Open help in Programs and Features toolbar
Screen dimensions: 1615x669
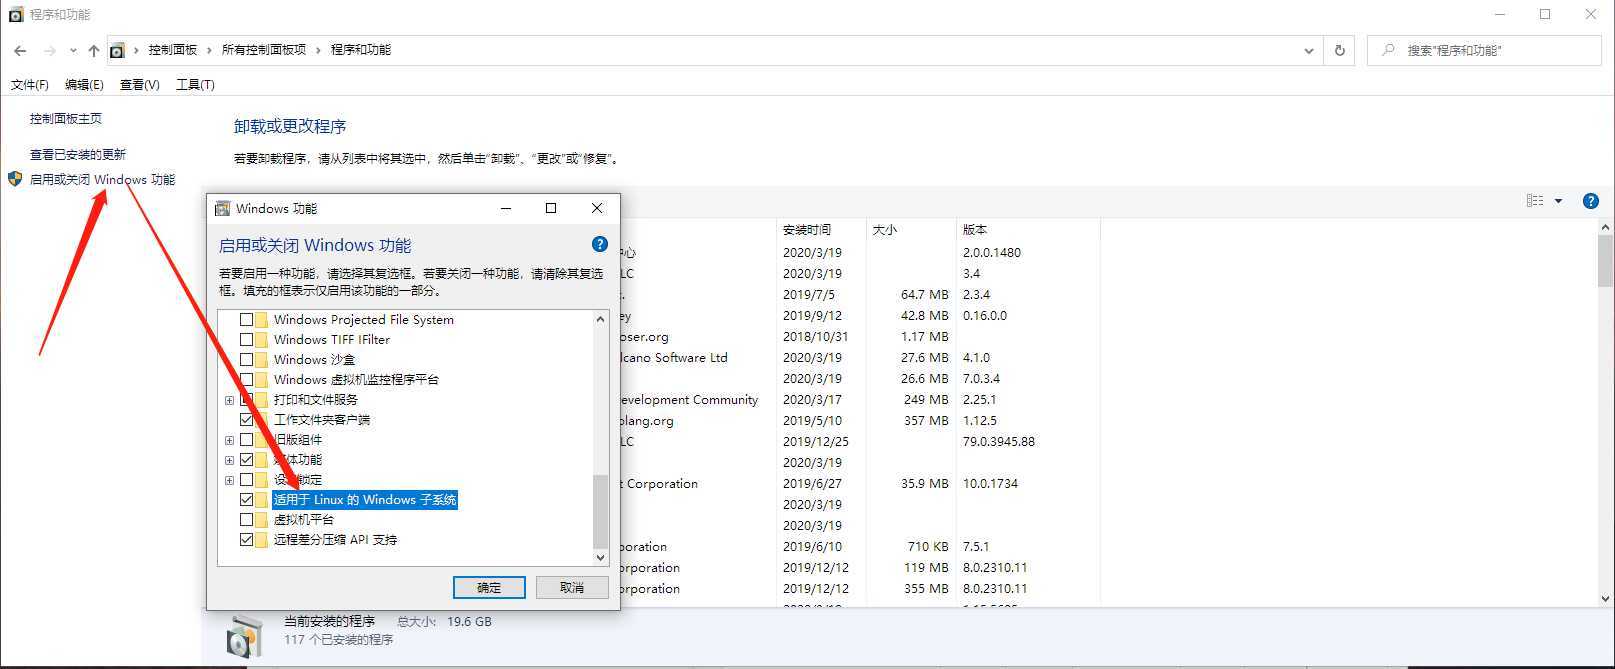click(x=1591, y=201)
